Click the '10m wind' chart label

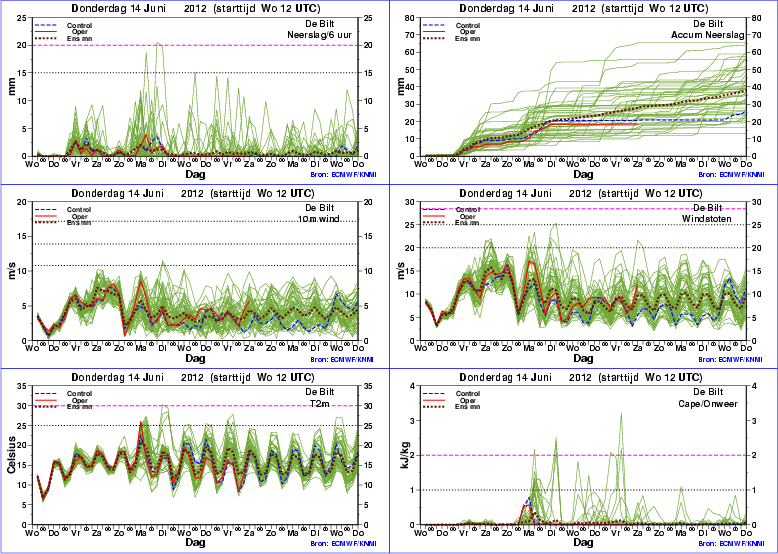coord(319,219)
